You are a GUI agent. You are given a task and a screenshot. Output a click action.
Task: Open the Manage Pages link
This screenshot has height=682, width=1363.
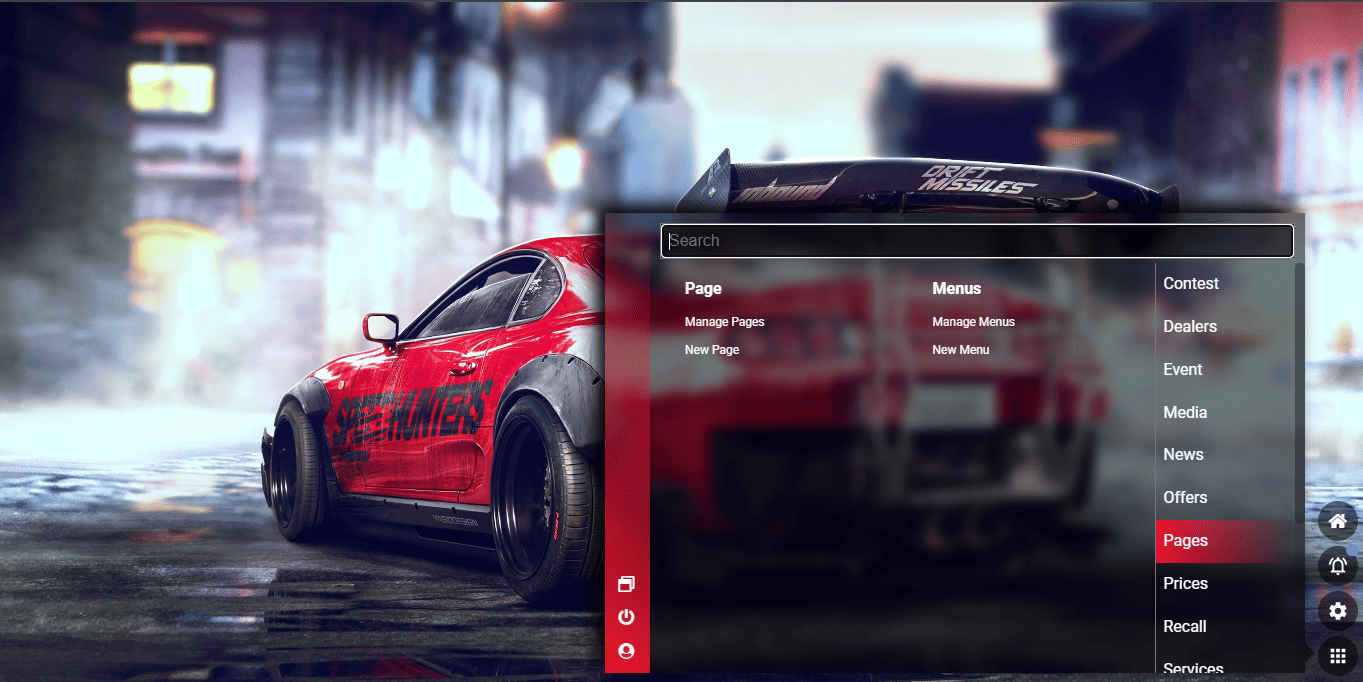724,322
